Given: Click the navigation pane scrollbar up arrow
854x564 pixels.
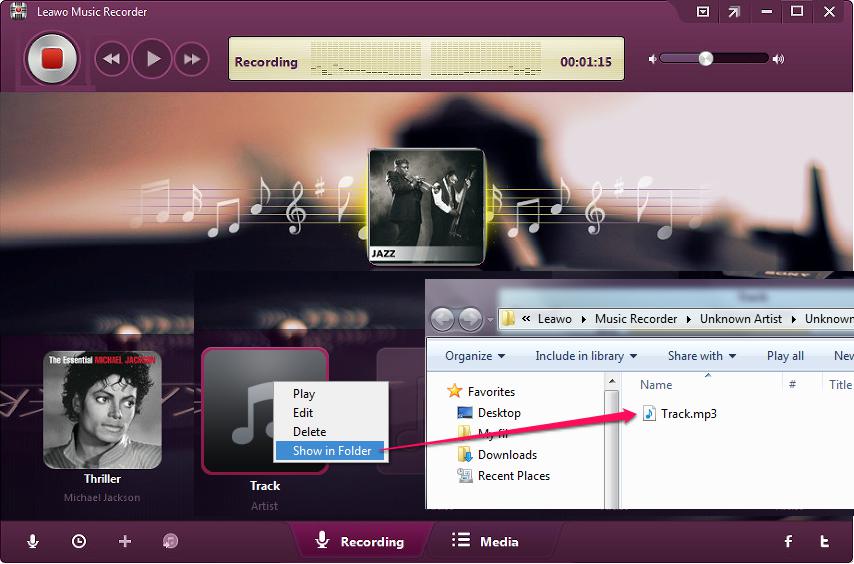Looking at the screenshot, I should [x=612, y=381].
